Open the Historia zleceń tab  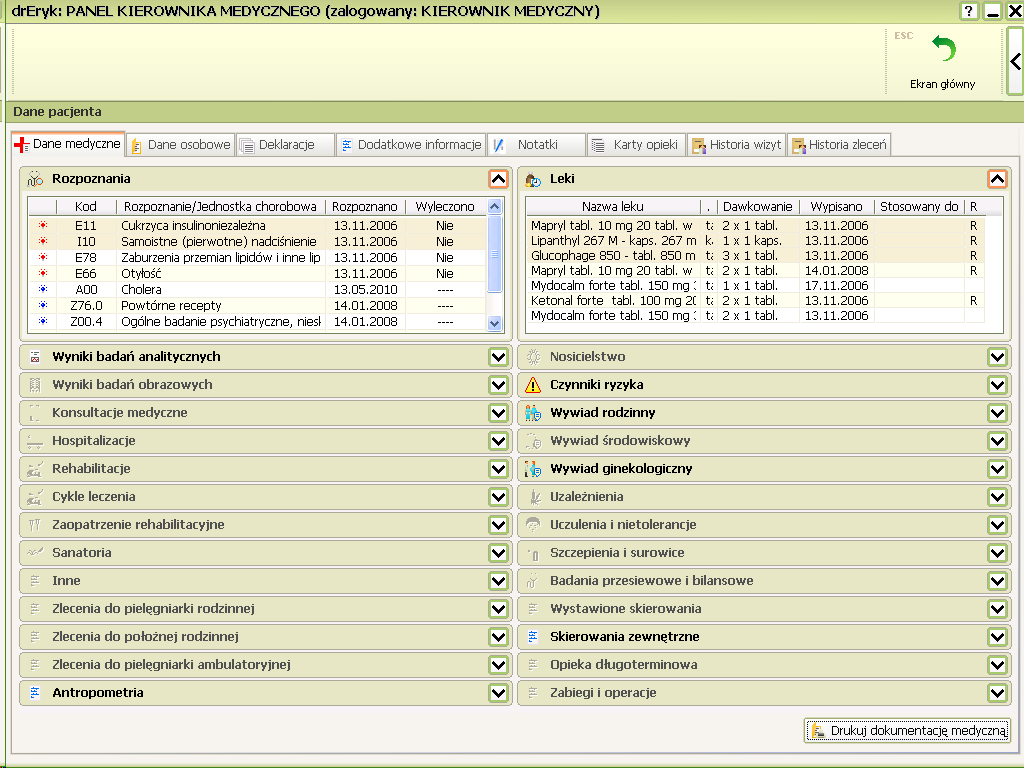(x=840, y=145)
